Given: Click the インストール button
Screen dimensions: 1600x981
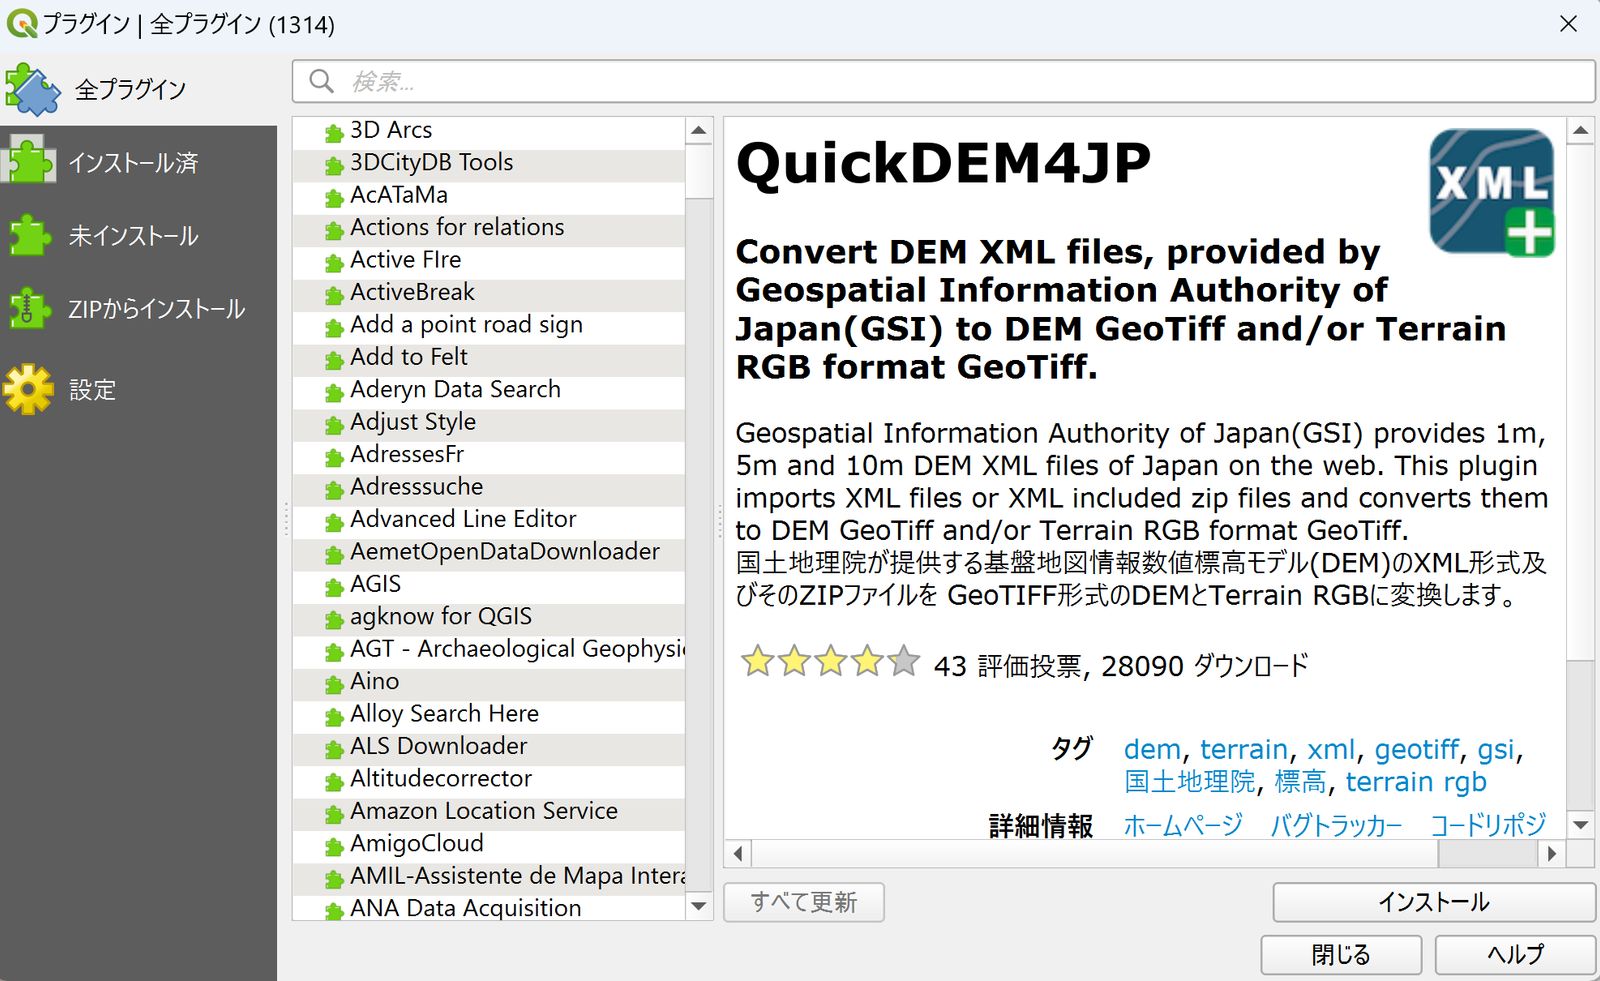Looking at the screenshot, I should pos(1433,902).
